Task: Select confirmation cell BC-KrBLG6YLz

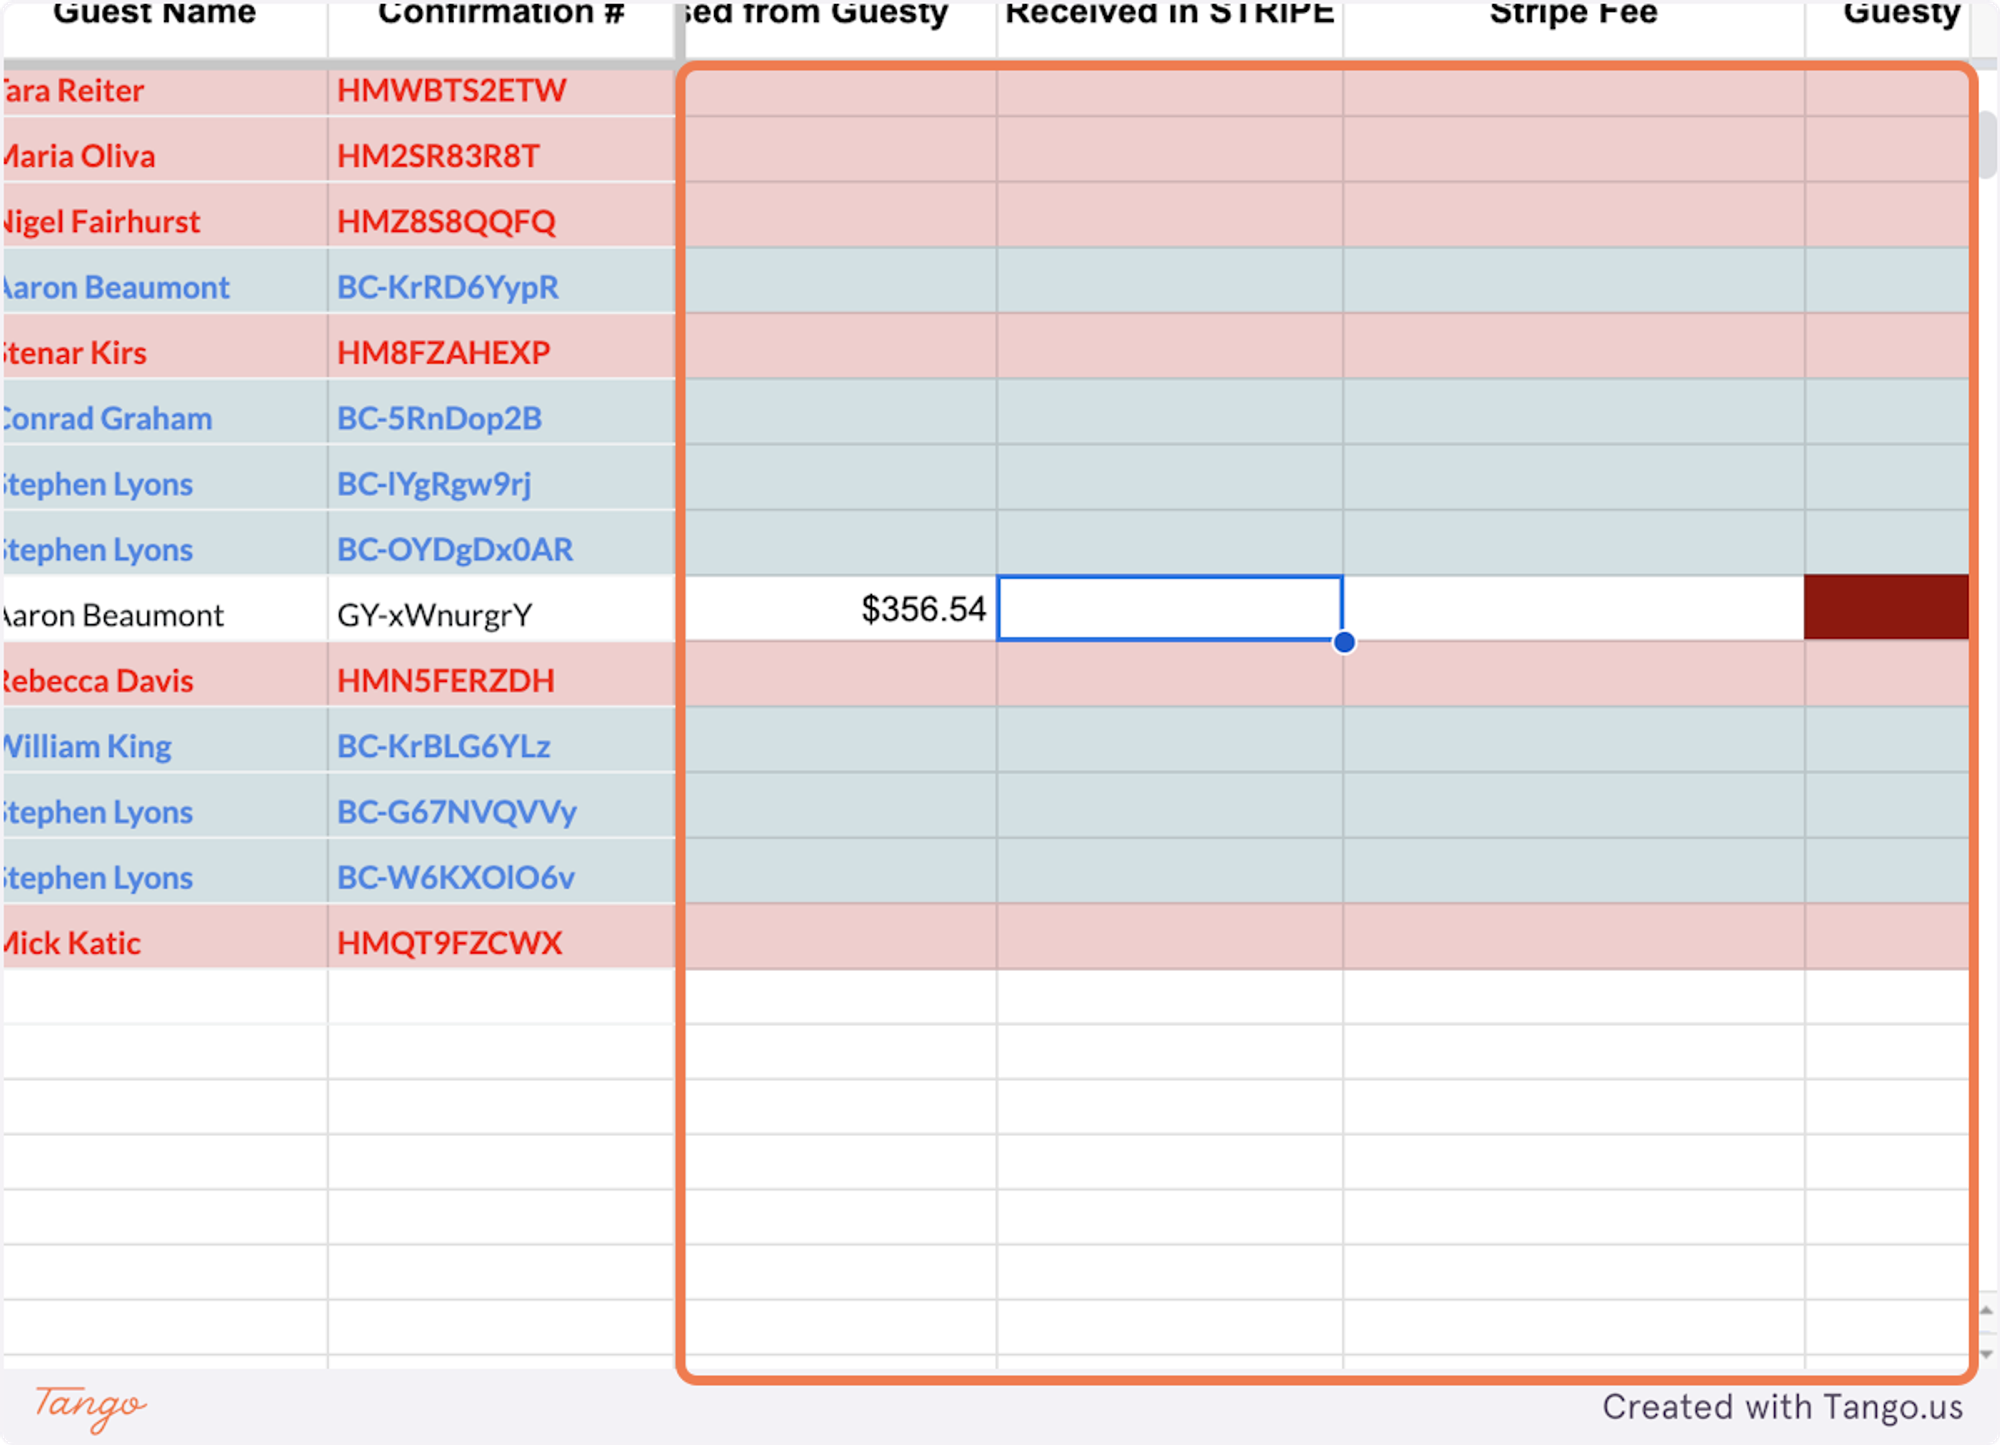Action: (x=501, y=746)
